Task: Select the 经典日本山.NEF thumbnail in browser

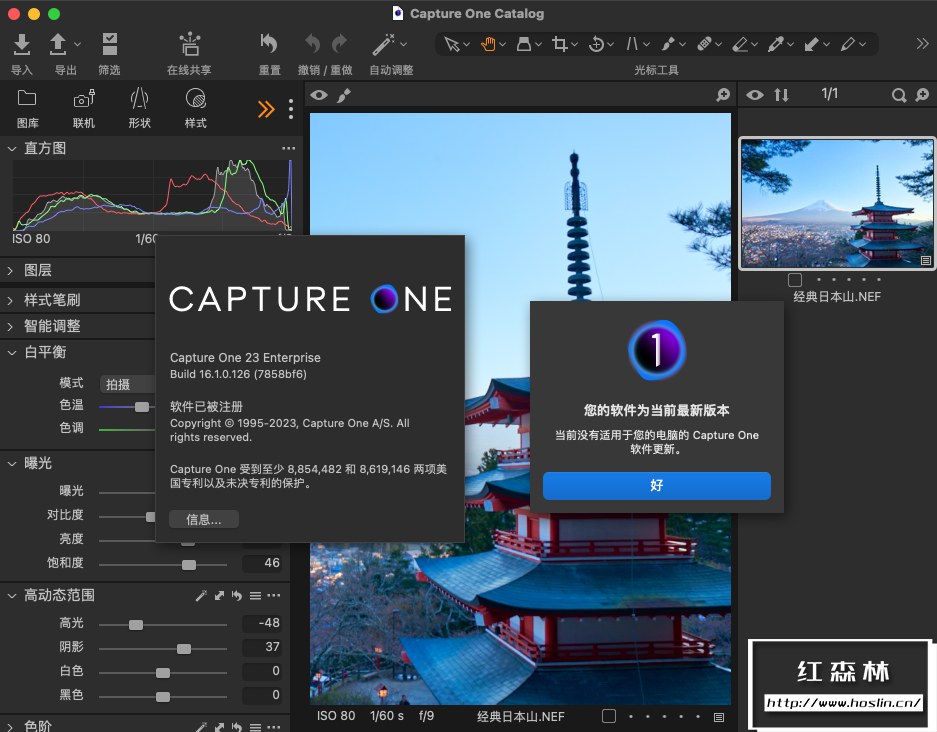Action: (838, 203)
